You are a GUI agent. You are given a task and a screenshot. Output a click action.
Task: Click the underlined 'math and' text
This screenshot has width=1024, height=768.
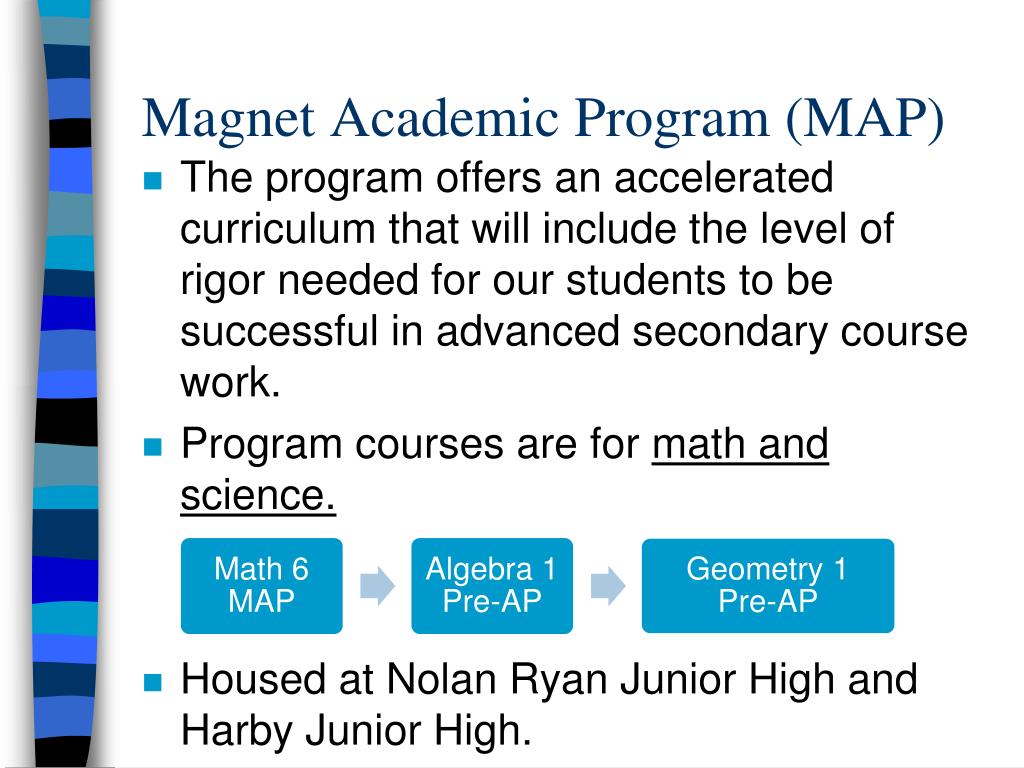point(740,445)
